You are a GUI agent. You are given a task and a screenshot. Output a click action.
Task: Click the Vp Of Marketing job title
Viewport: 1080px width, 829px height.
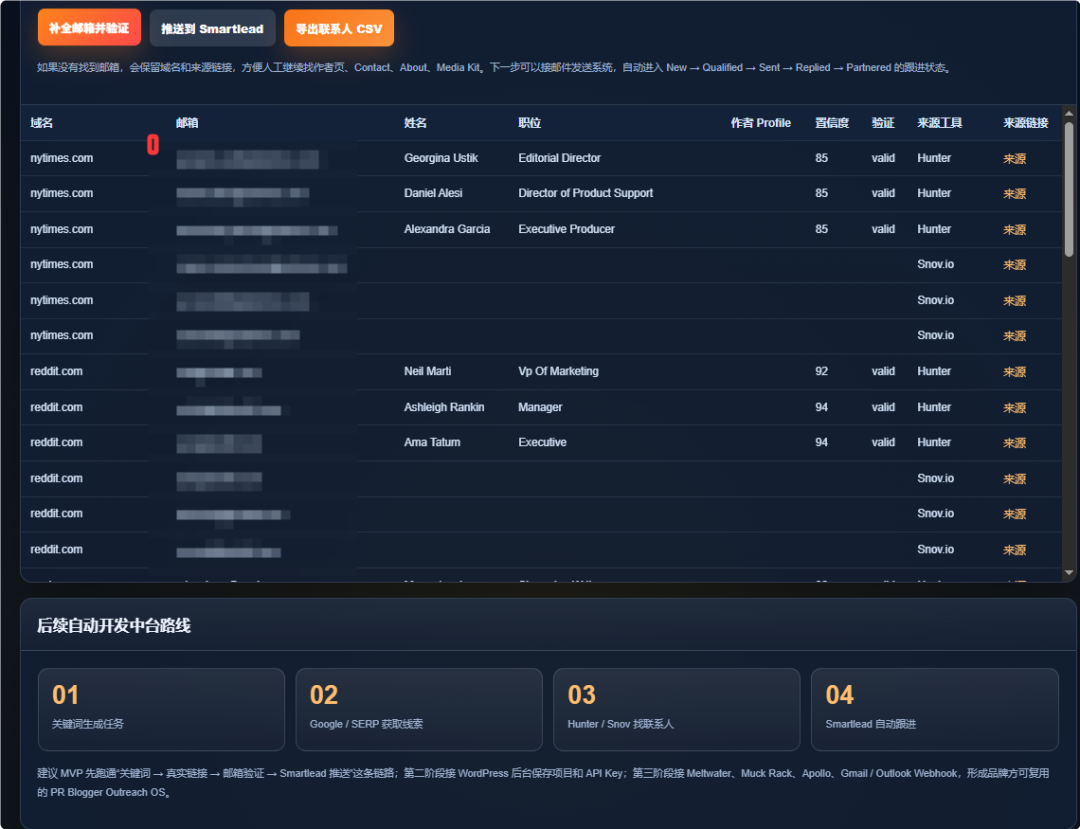pos(559,371)
